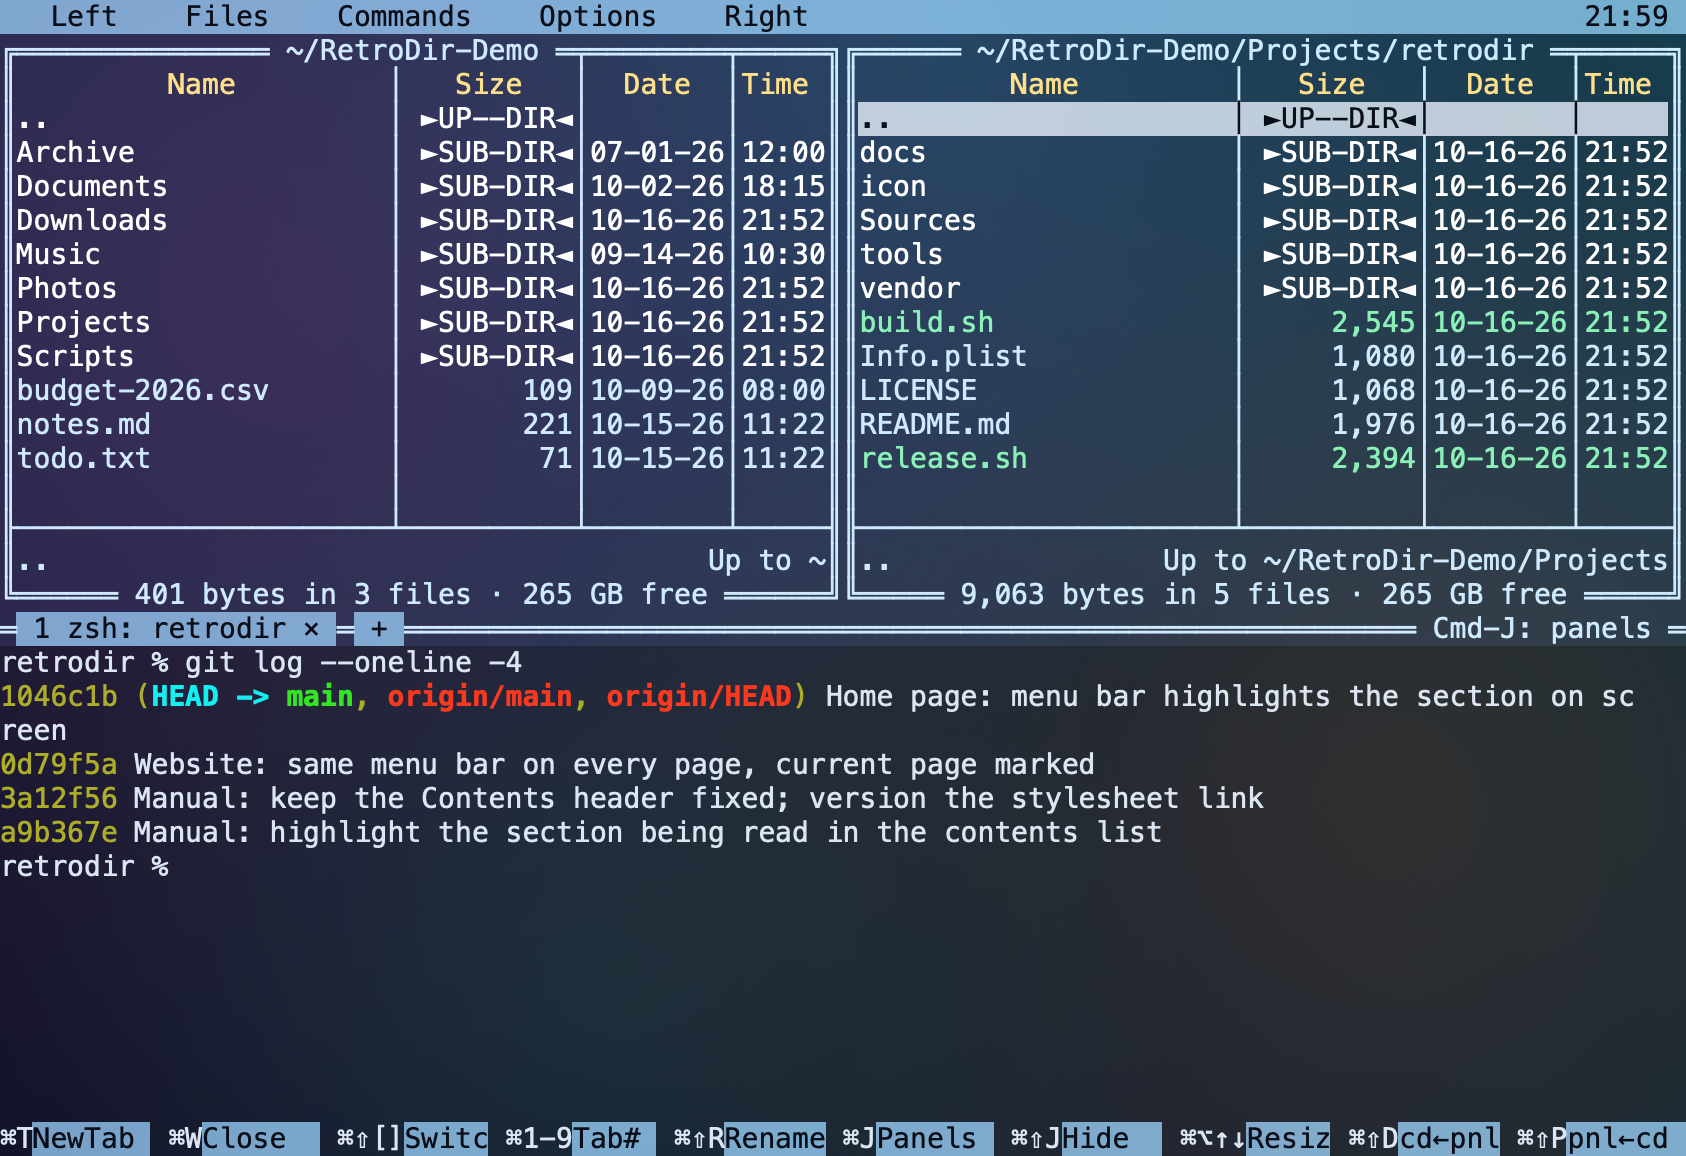Select release.sh script

tap(1264, 458)
